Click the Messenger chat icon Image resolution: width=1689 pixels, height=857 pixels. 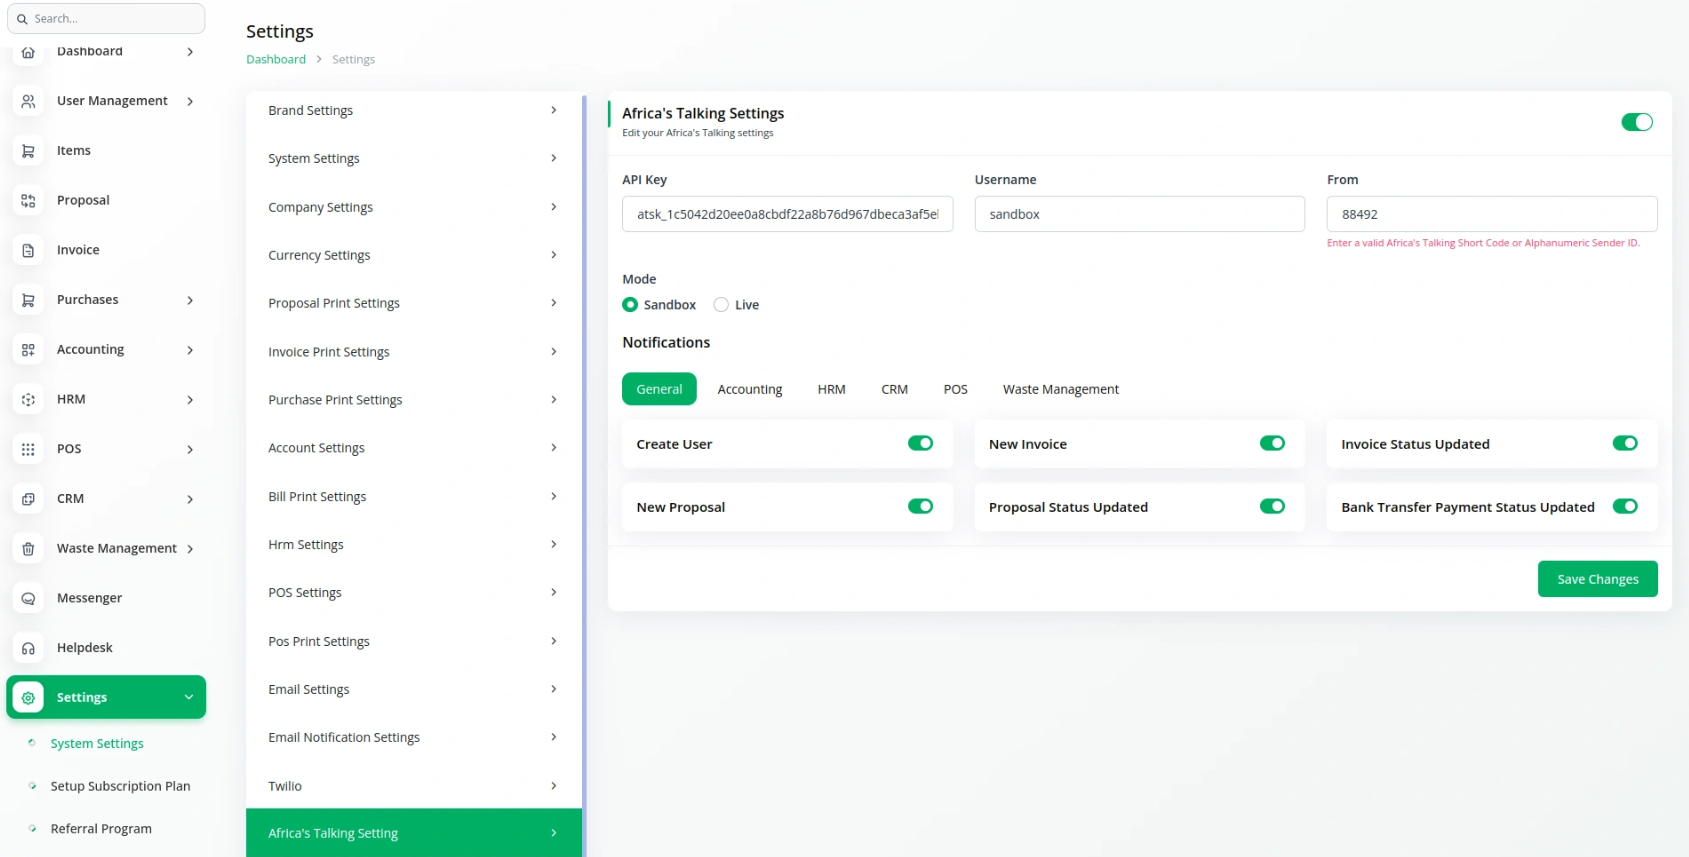click(x=28, y=598)
